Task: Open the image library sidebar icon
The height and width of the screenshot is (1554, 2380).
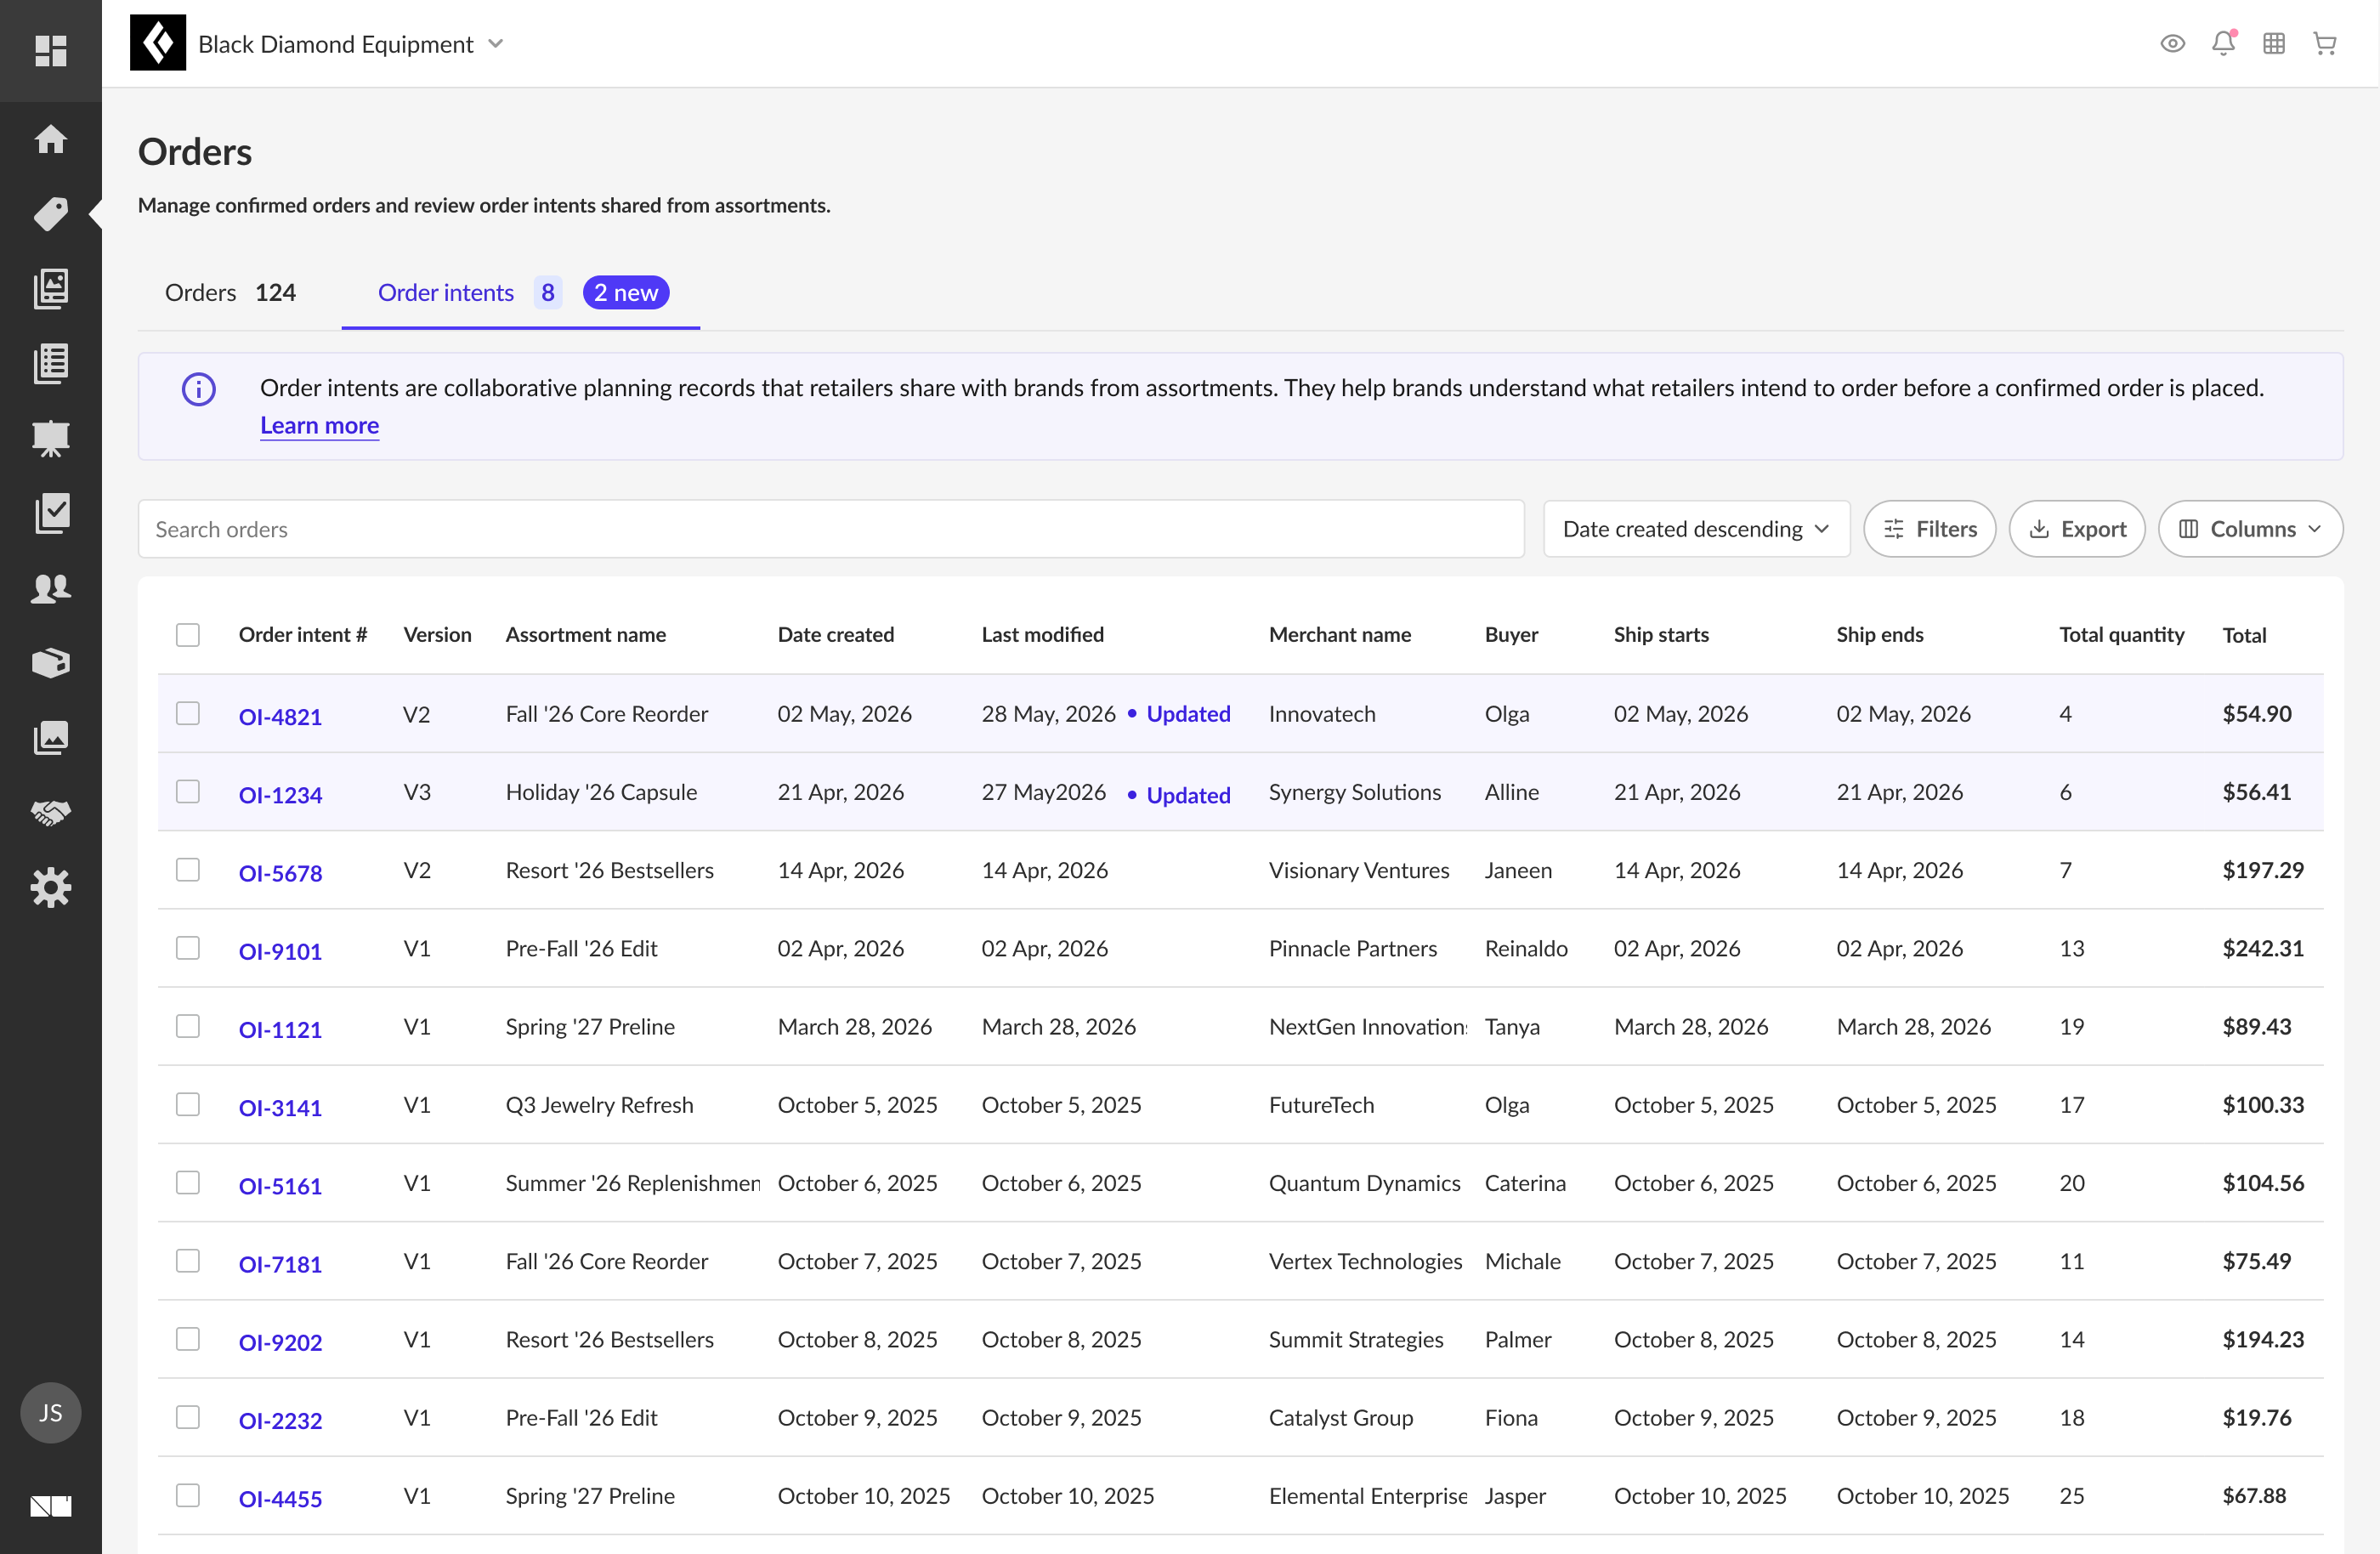Action: point(50,288)
